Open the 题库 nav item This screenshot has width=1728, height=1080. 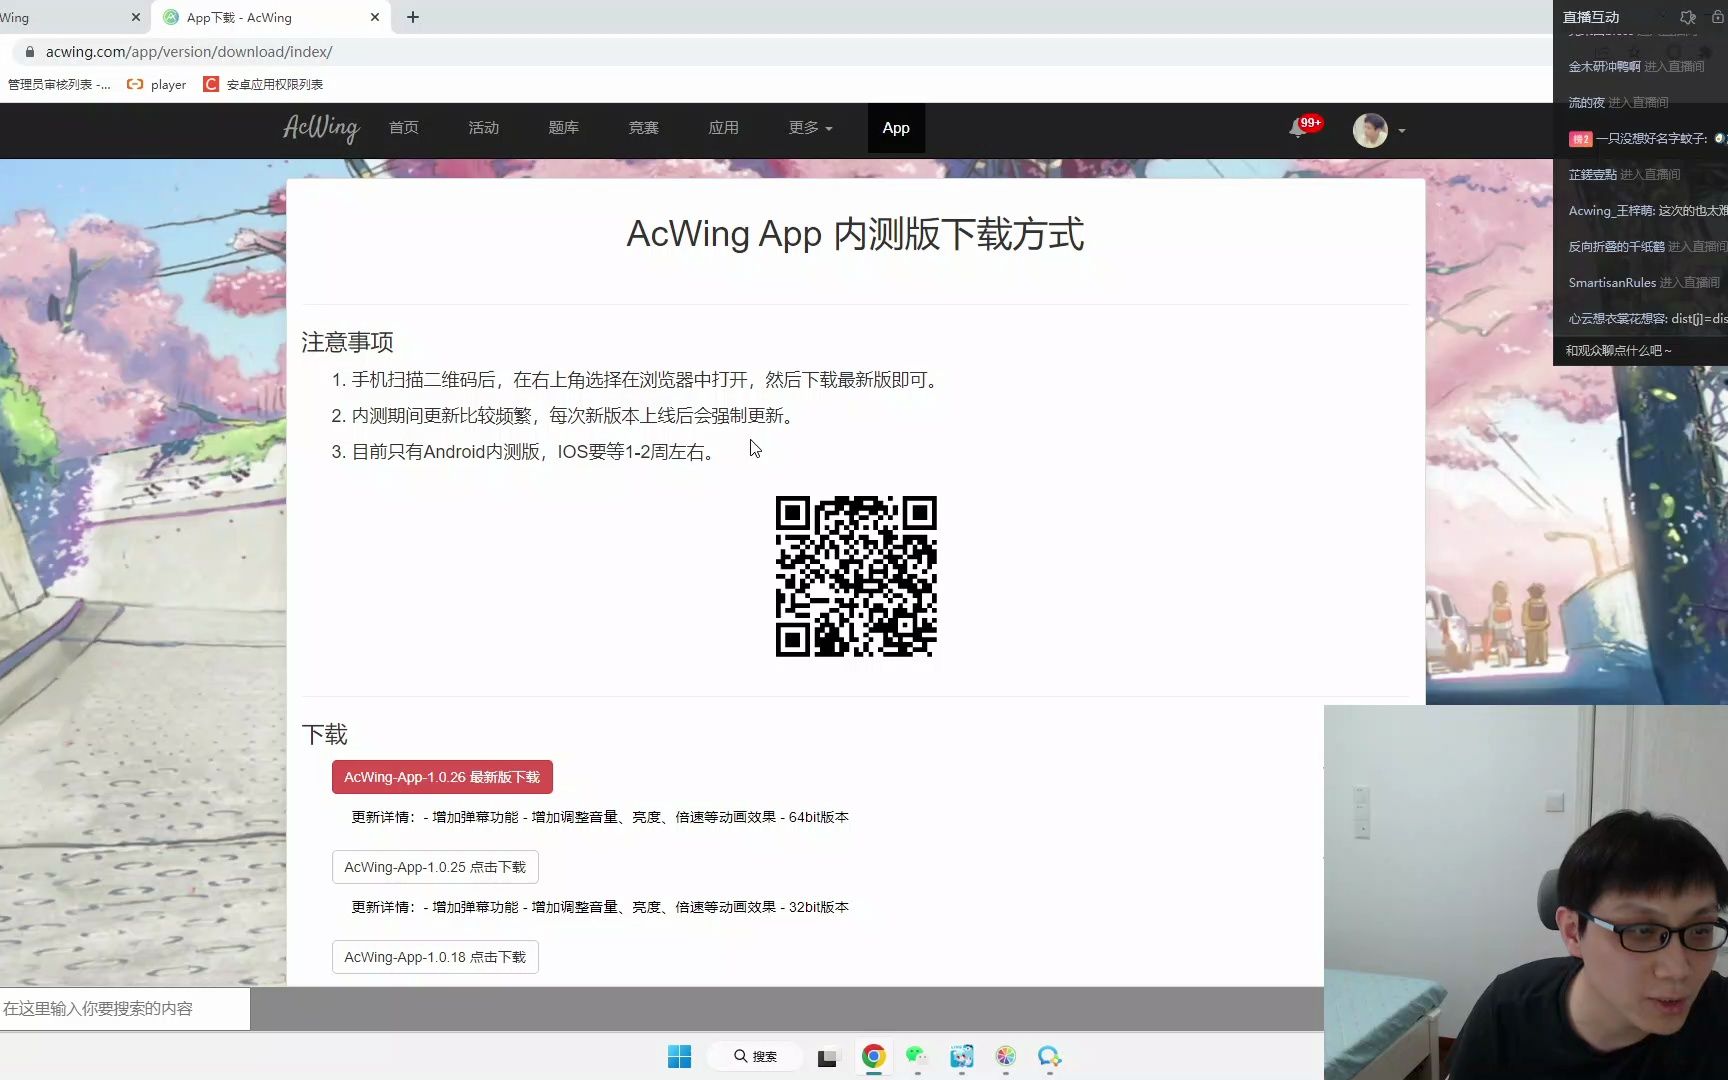pyautogui.click(x=564, y=128)
